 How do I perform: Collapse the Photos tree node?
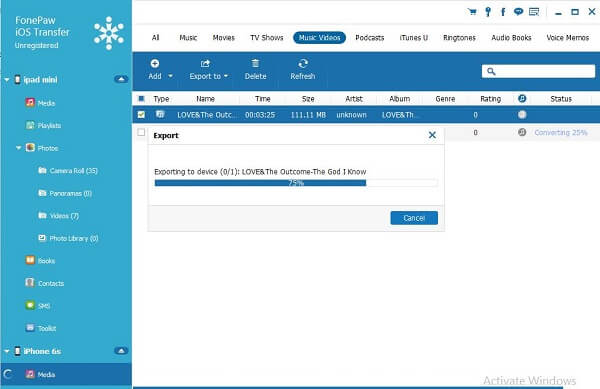18,148
